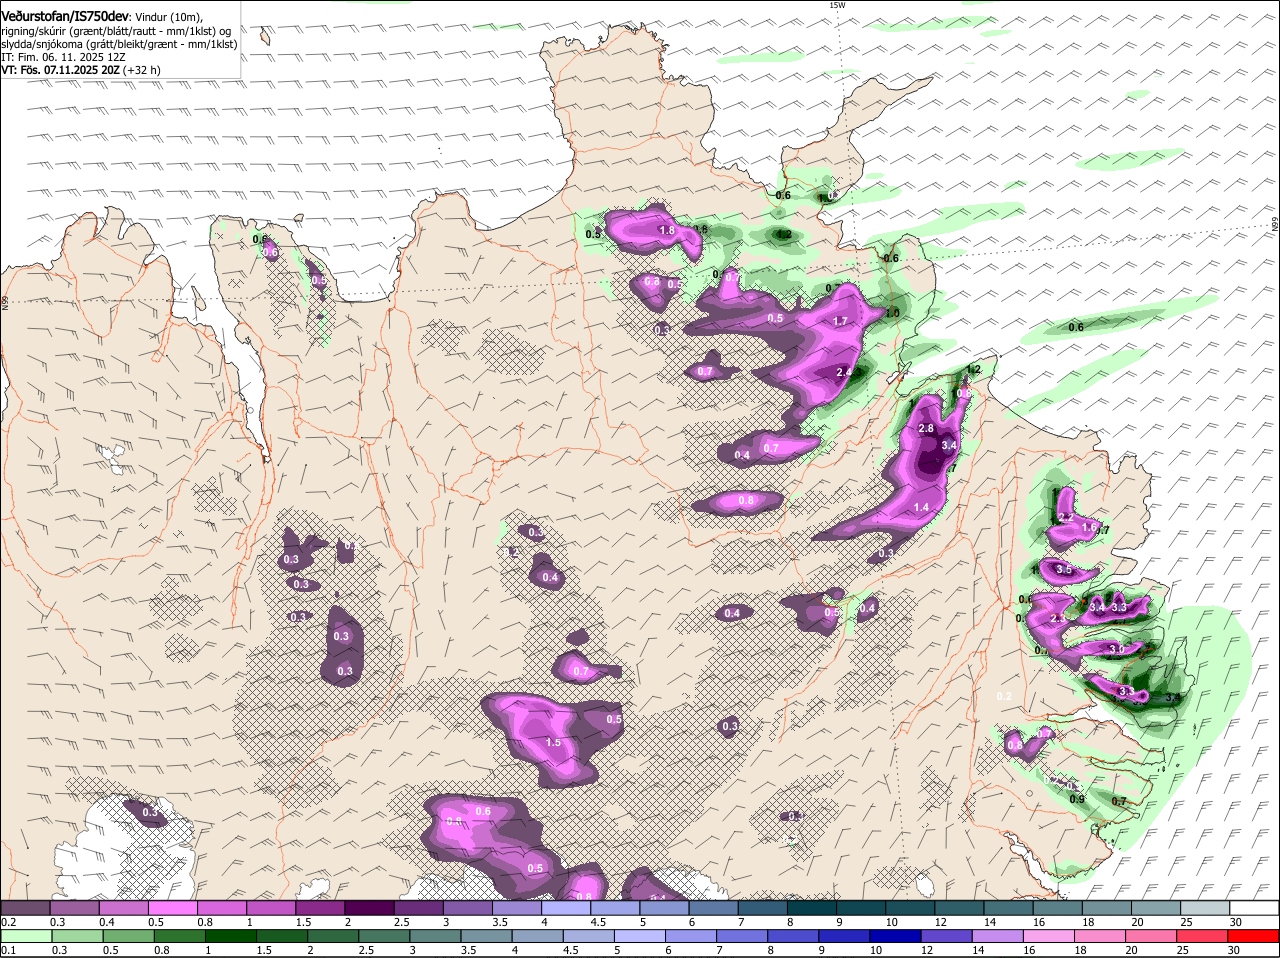Select the pale green swatch between 0.1 and 0.3

(26, 936)
